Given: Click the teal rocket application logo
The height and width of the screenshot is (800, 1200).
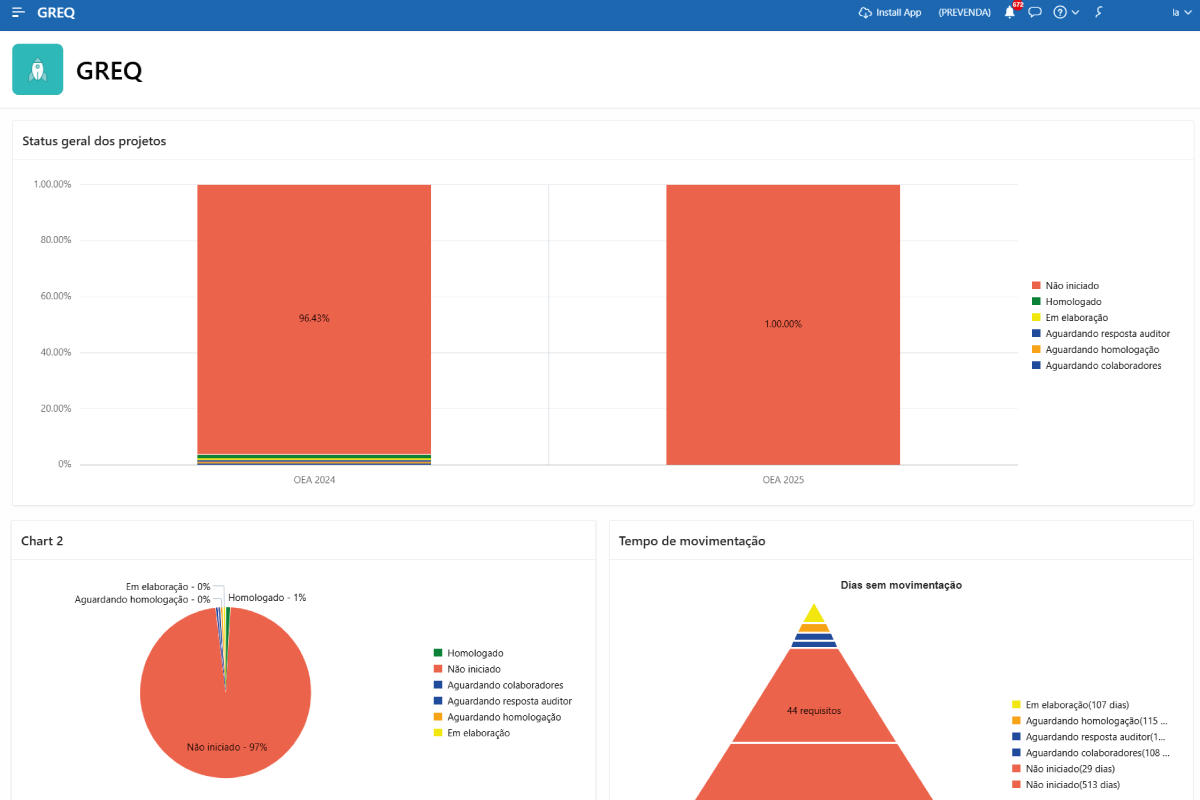Looking at the screenshot, I should pyautogui.click(x=38, y=70).
